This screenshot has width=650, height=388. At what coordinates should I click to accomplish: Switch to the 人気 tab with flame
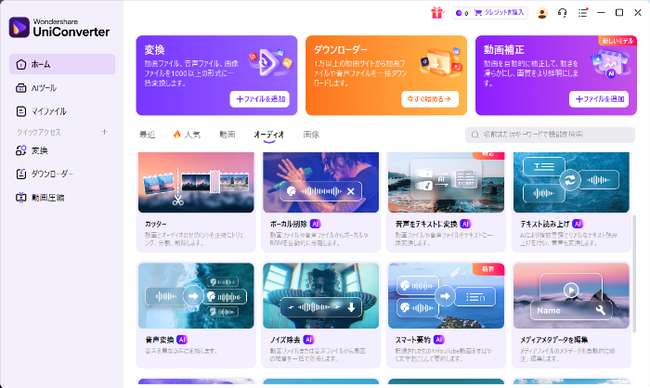[x=187, y=134]
